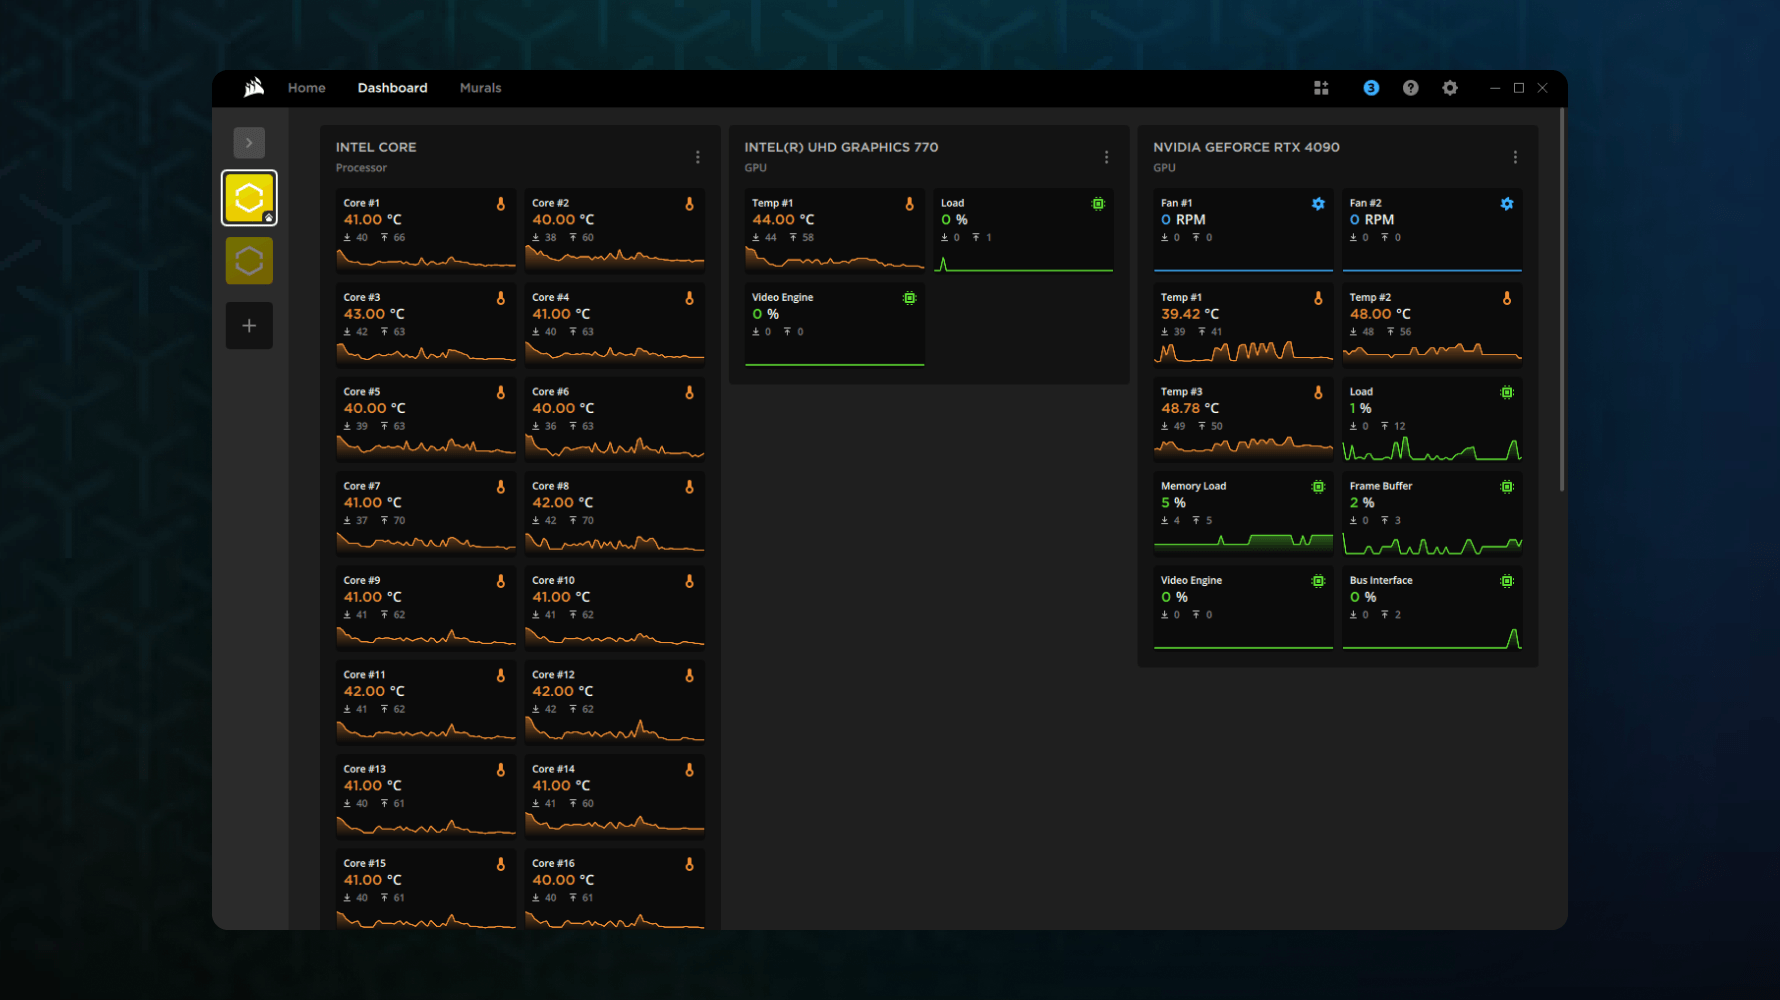The image size is (1780, 1000).
Task: Minimize the iCUE window
Action: point(1495,88)
